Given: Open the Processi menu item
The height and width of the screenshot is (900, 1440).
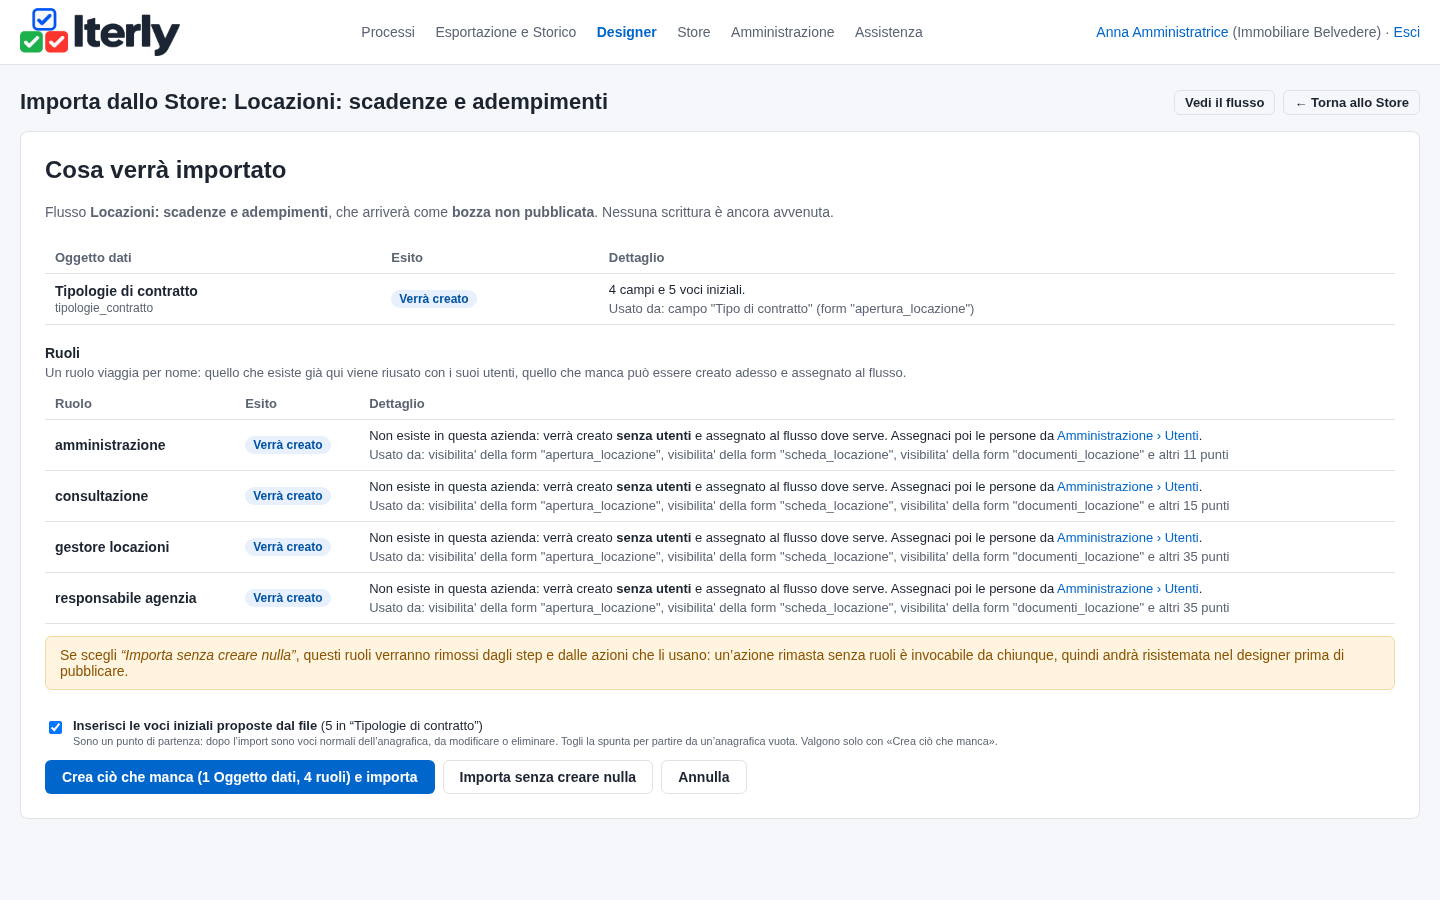Looking at the screenshot, I should (x=388, y=32).
